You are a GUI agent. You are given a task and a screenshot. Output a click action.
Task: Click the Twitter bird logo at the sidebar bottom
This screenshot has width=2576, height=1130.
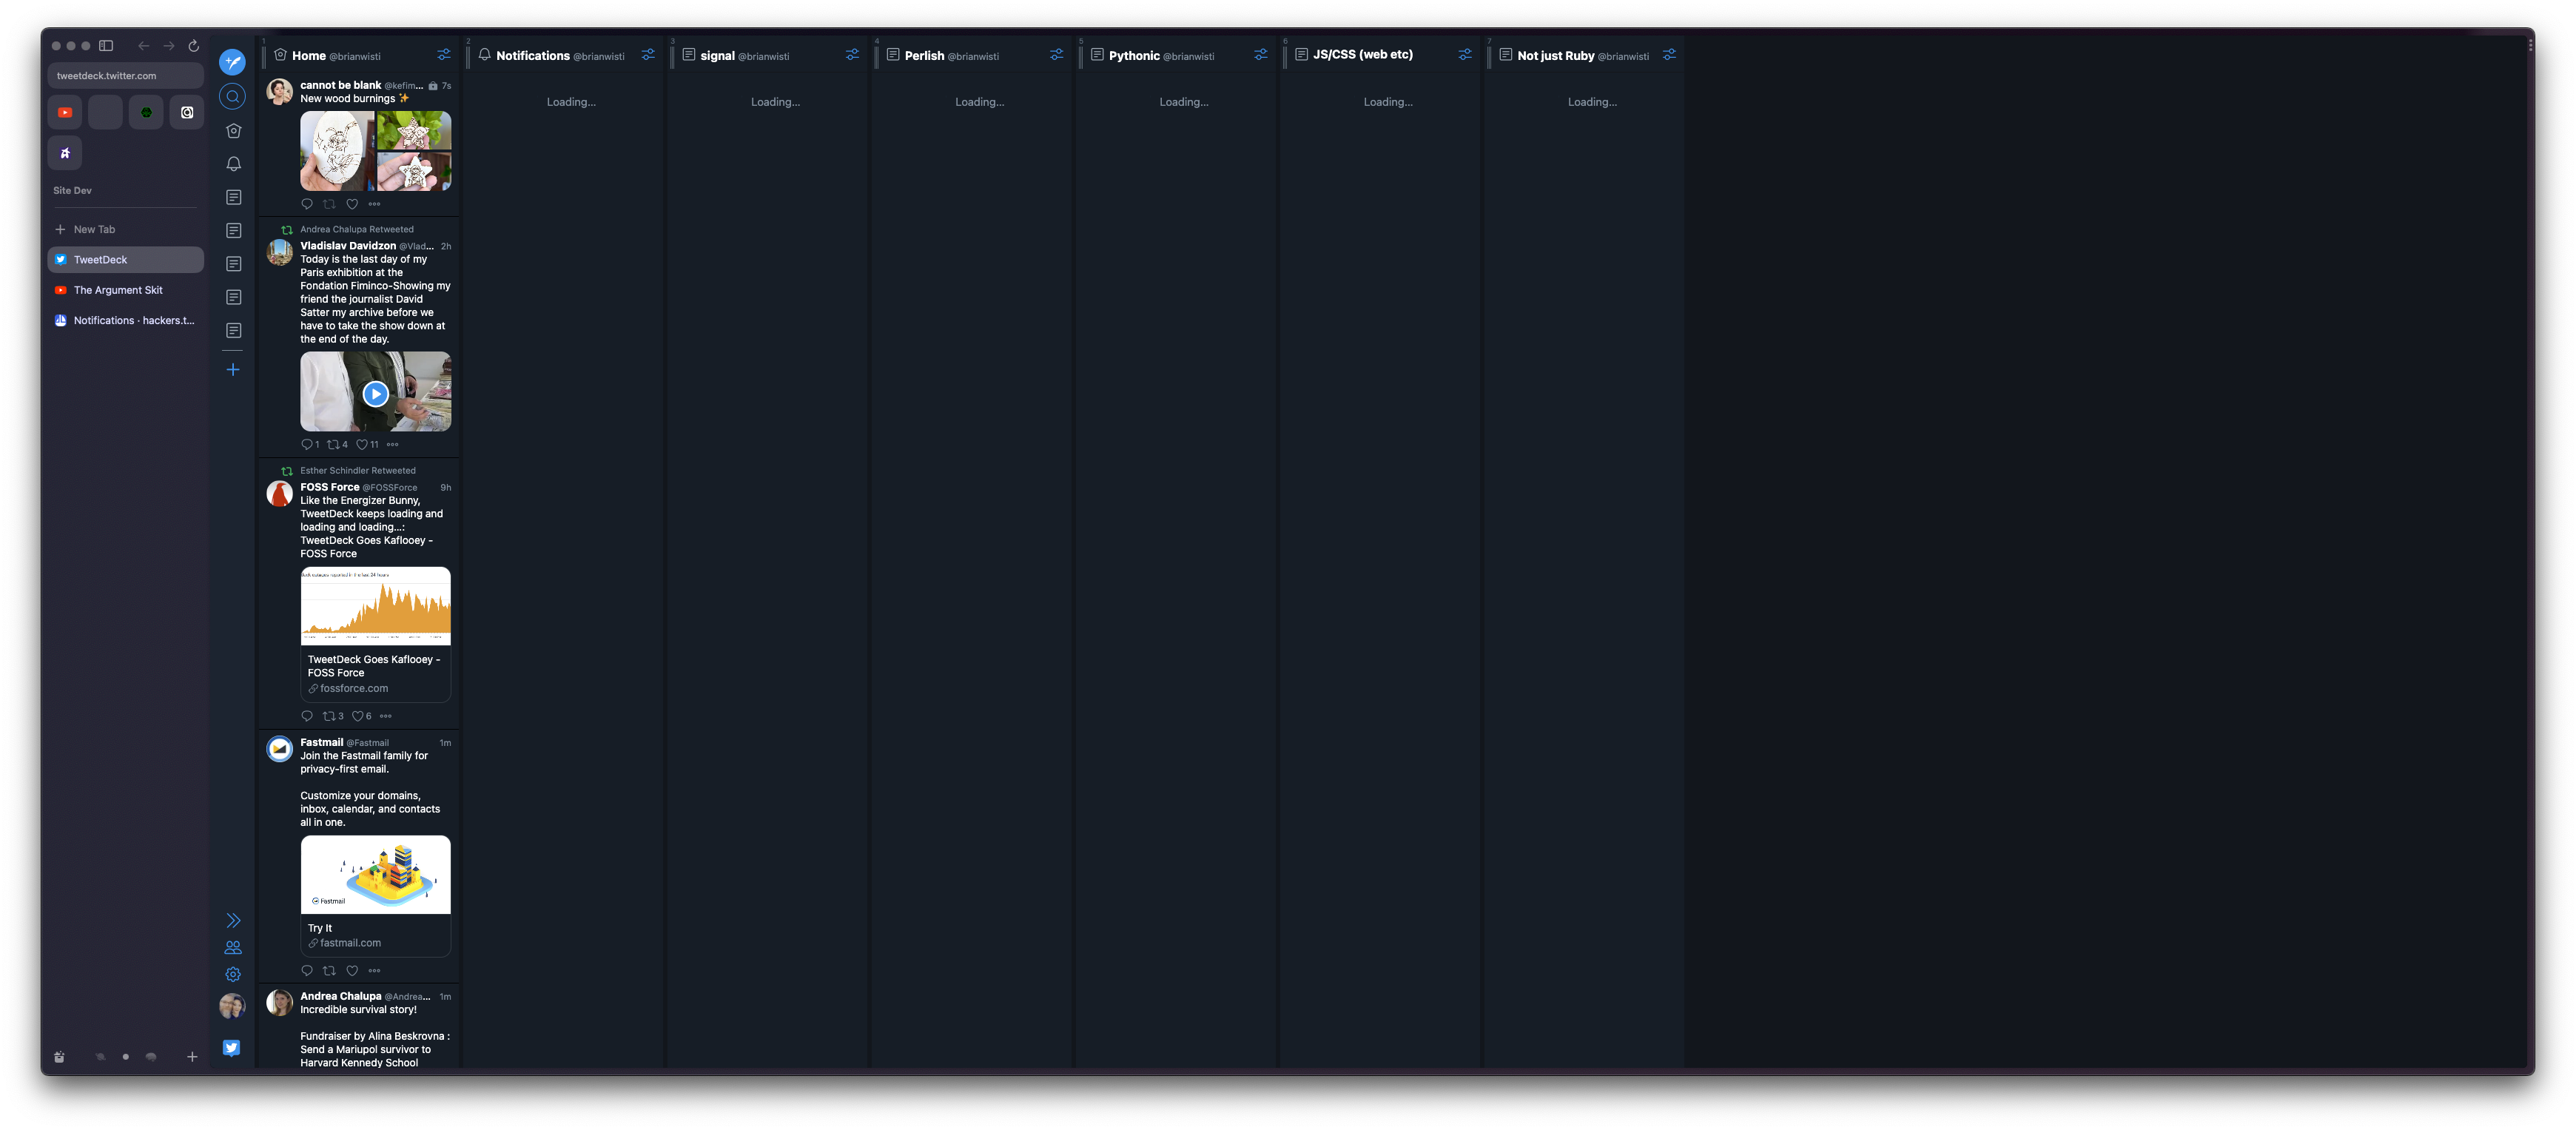pyautogui.click(x=232, y=1048)
